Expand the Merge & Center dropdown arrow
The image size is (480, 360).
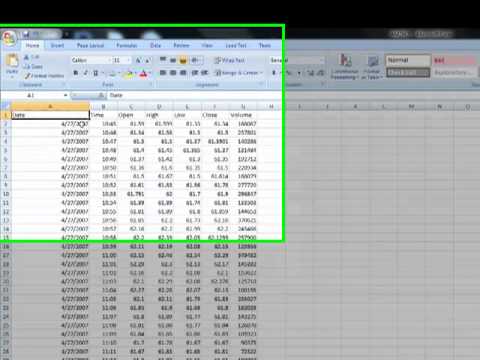[x=261, y=73]
